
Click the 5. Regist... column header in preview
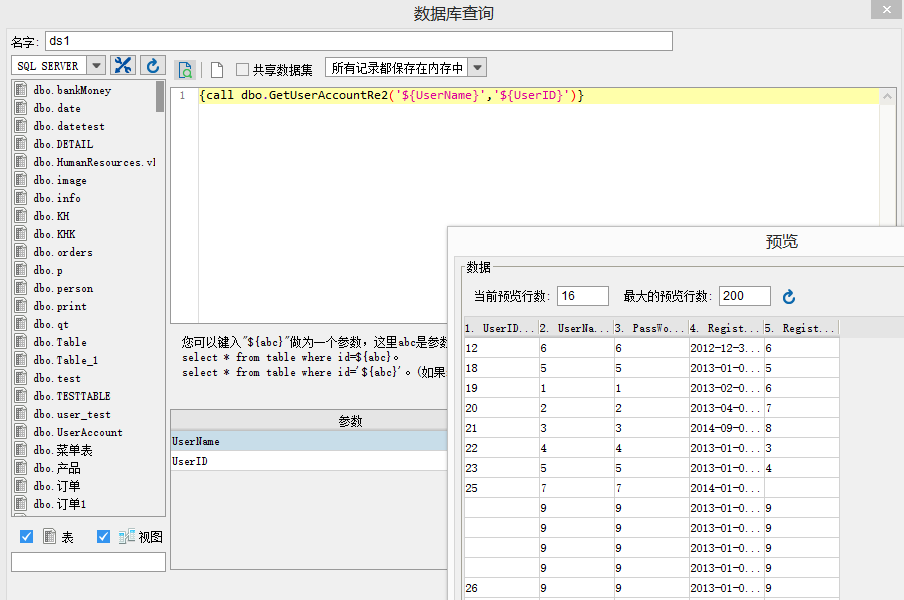801,328
